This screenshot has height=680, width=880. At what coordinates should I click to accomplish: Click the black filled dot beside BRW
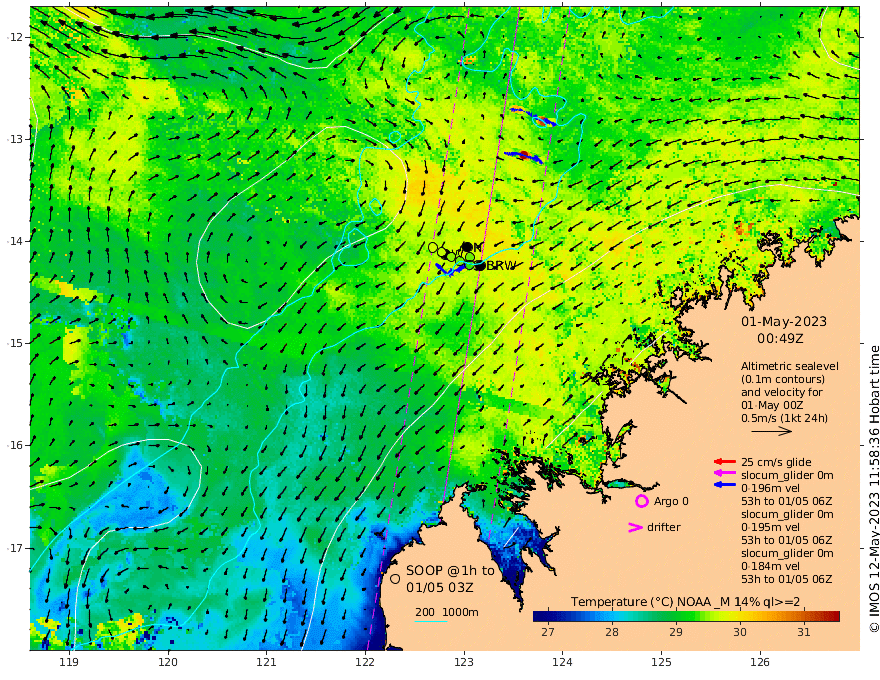480,266
